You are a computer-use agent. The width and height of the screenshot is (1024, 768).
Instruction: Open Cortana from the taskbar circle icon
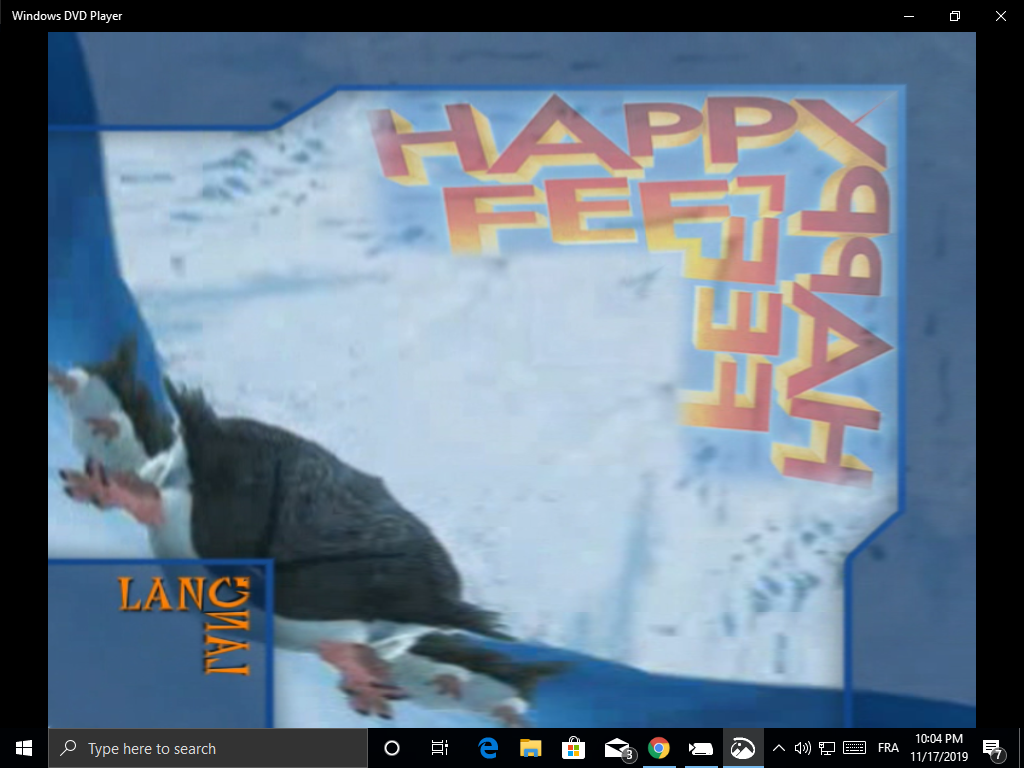tap(392, 748)
